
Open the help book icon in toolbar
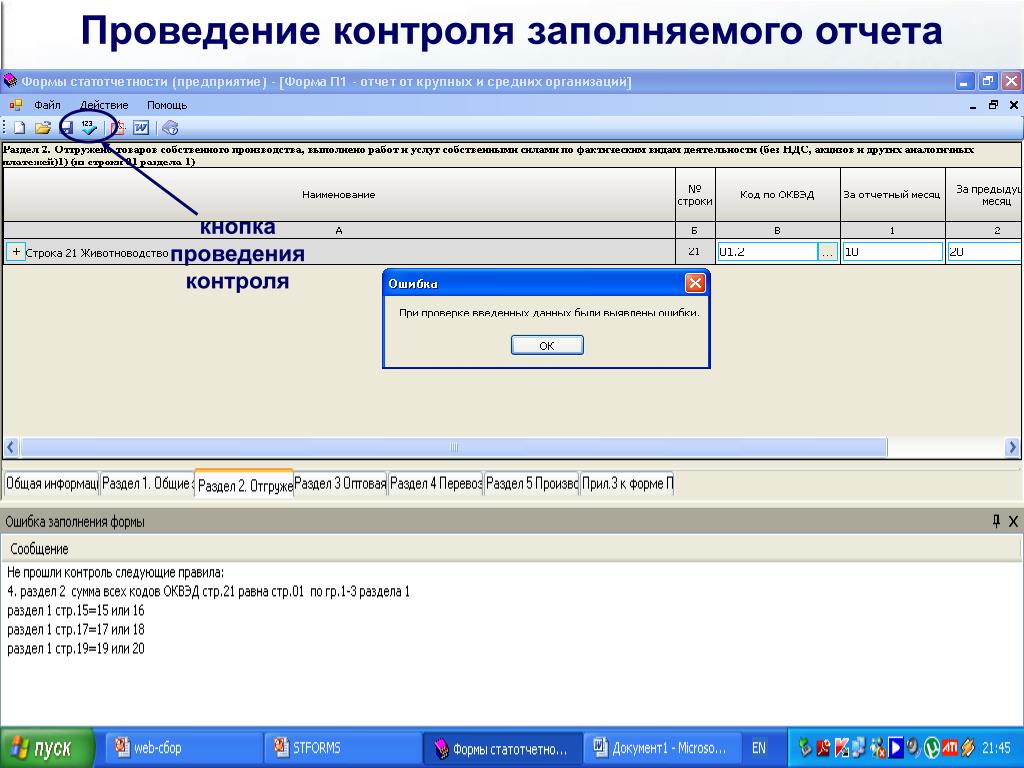click(x=170, y=128)
